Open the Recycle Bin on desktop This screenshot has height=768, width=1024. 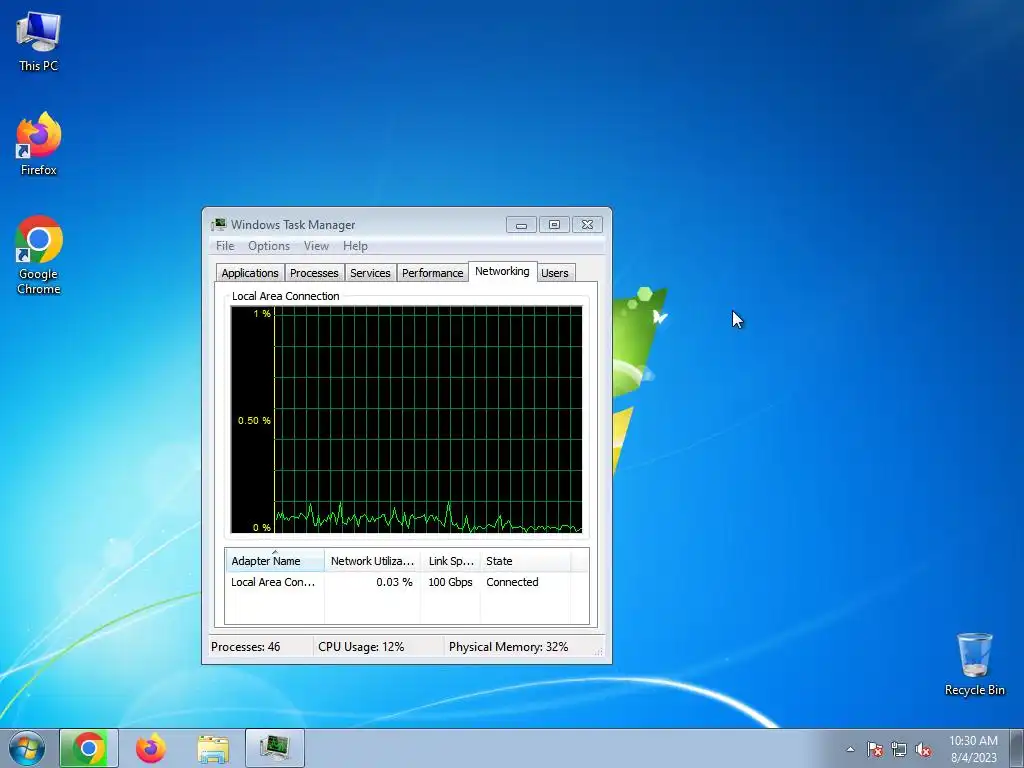[x=974, y=664]
